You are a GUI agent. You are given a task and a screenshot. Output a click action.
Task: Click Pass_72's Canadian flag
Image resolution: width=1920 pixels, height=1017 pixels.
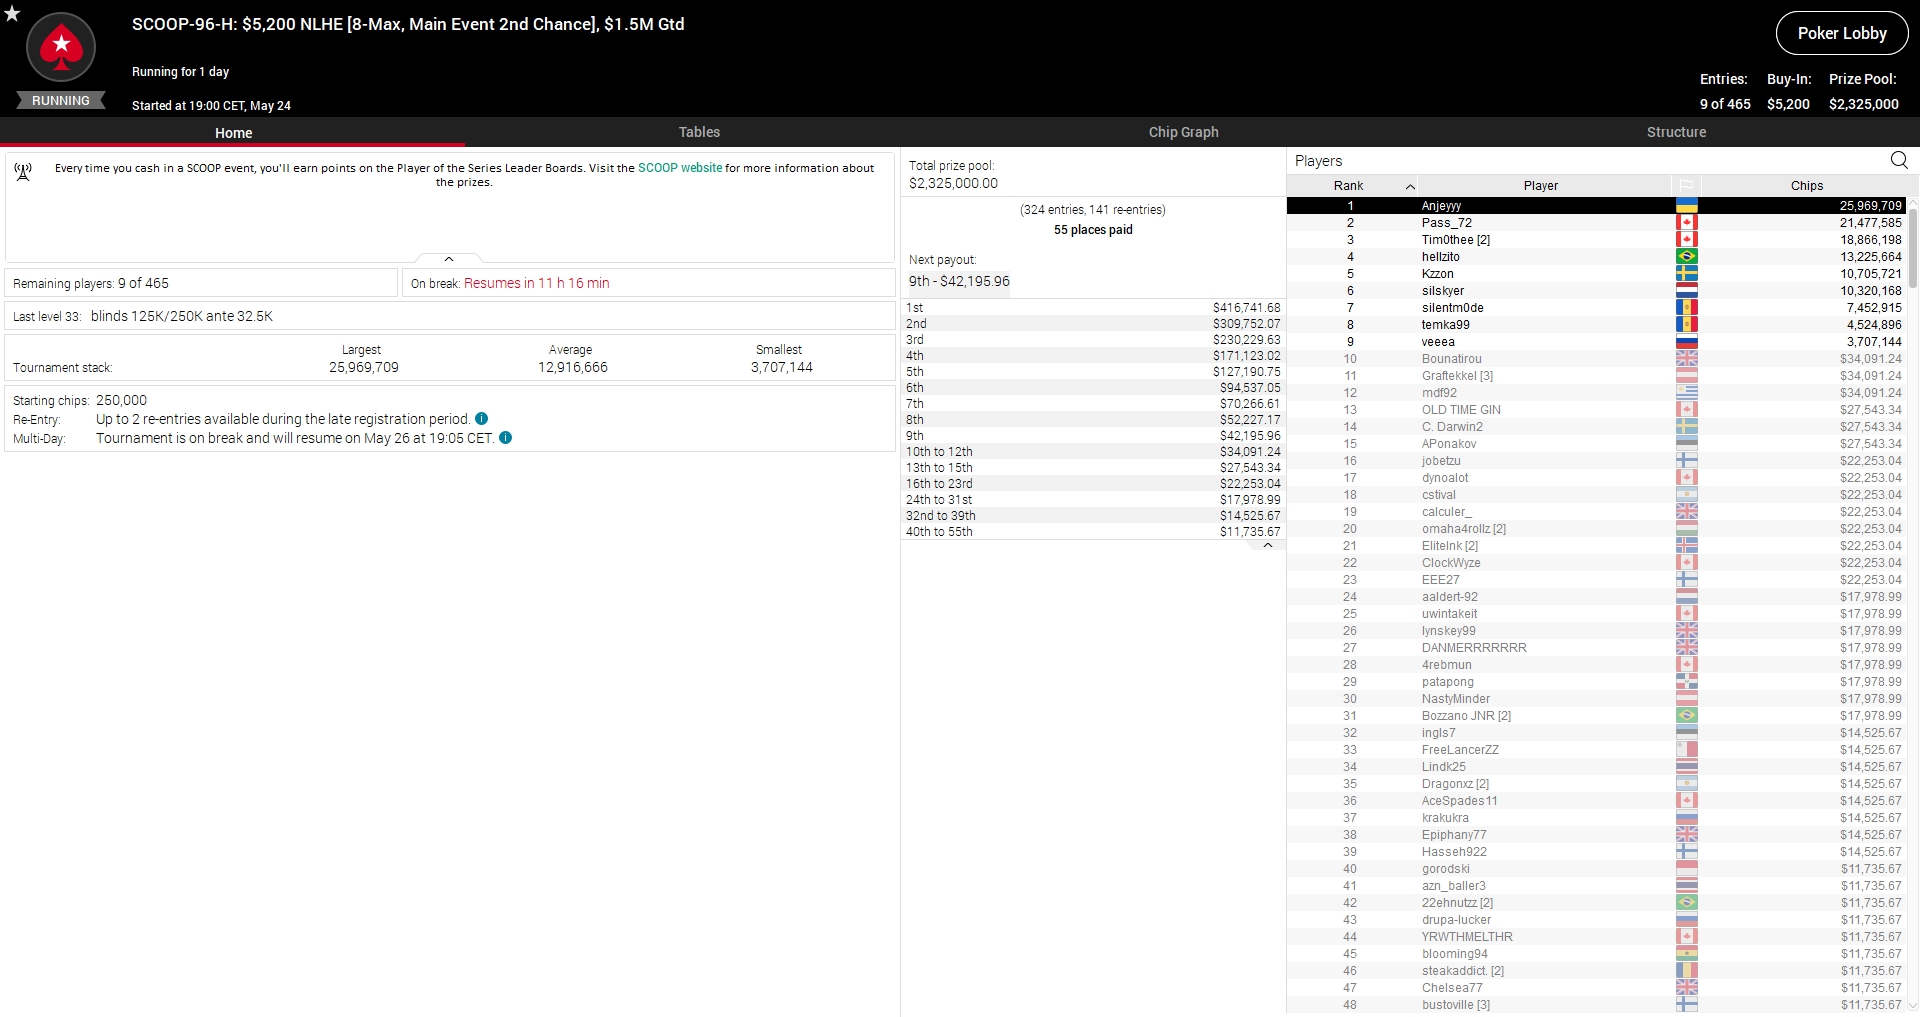tap(1687, 223)
